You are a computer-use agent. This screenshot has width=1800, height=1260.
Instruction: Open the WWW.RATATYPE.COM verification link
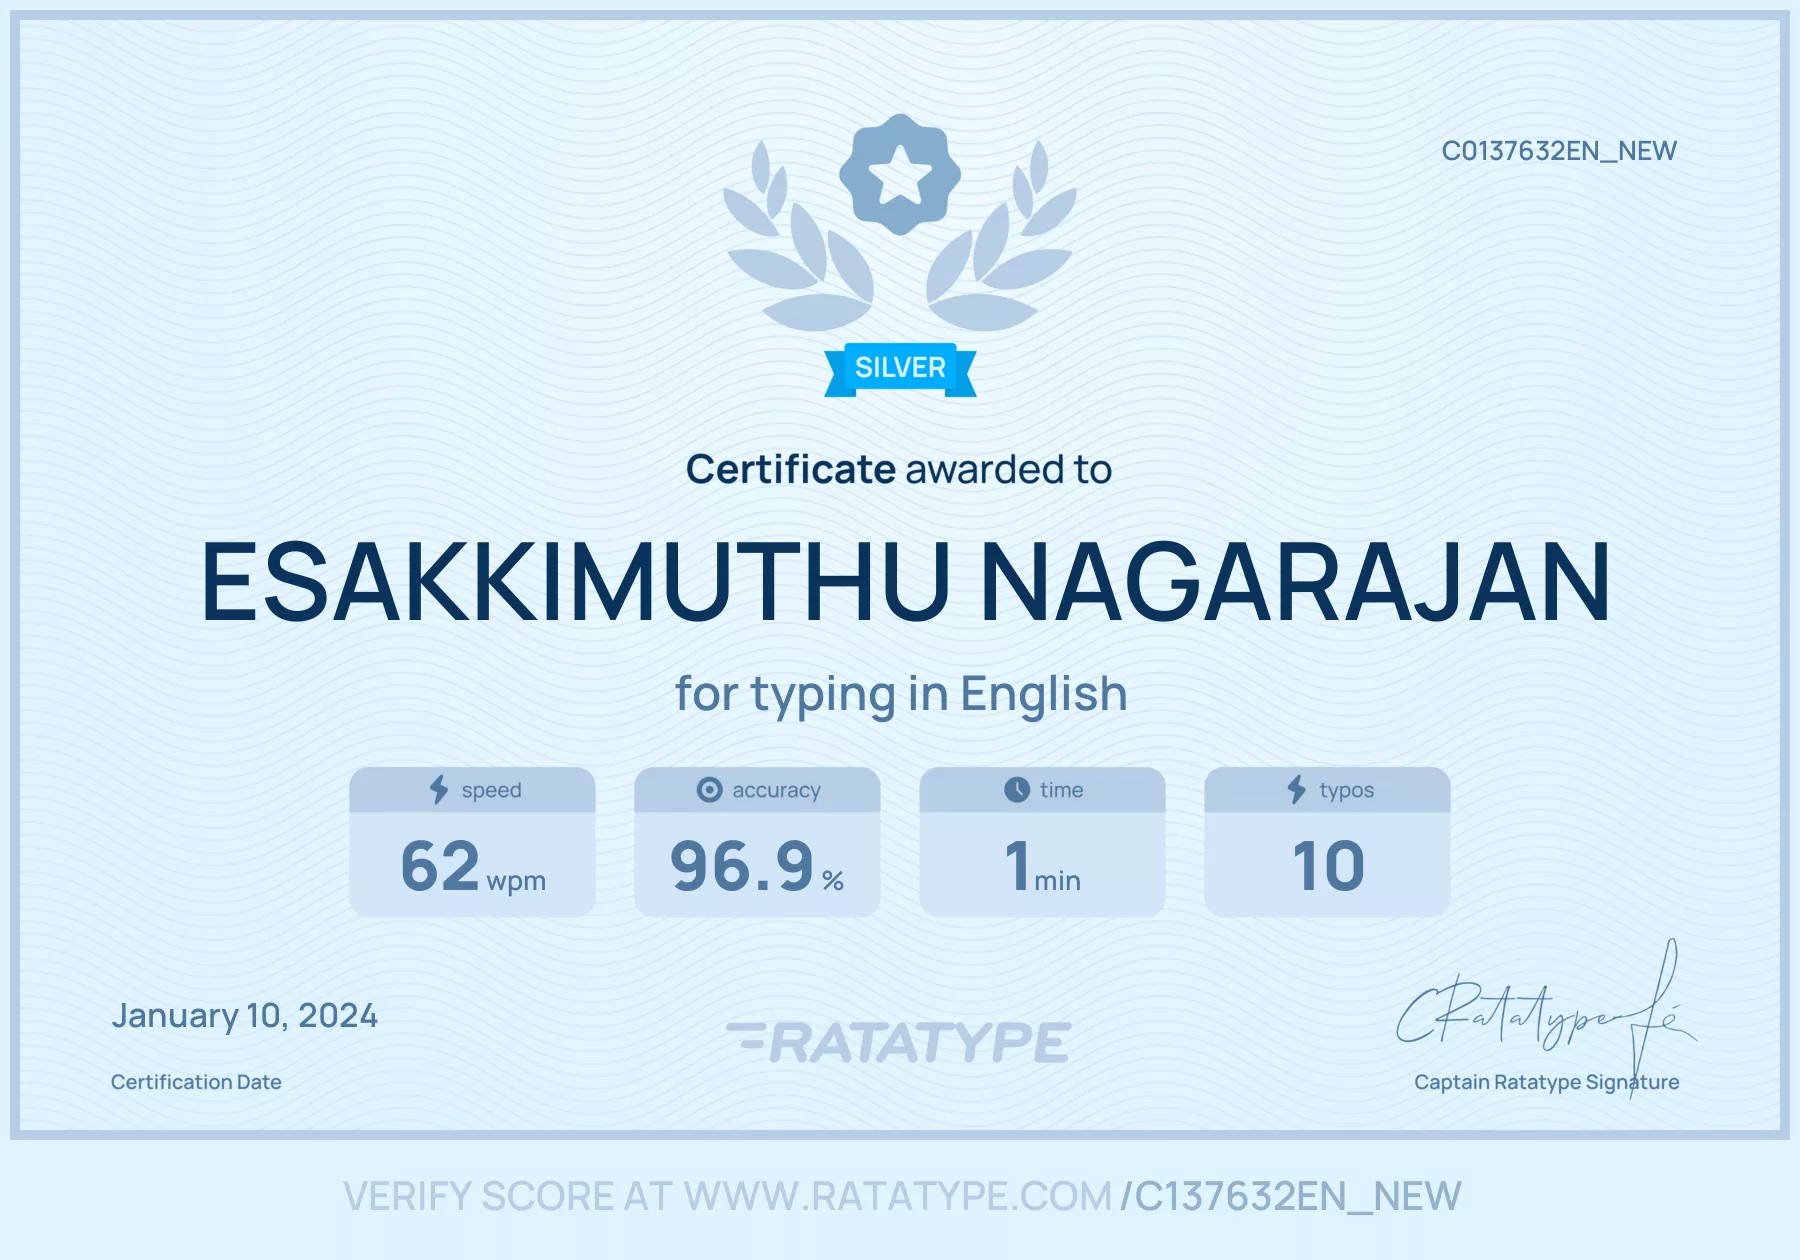coord(897,1196)
